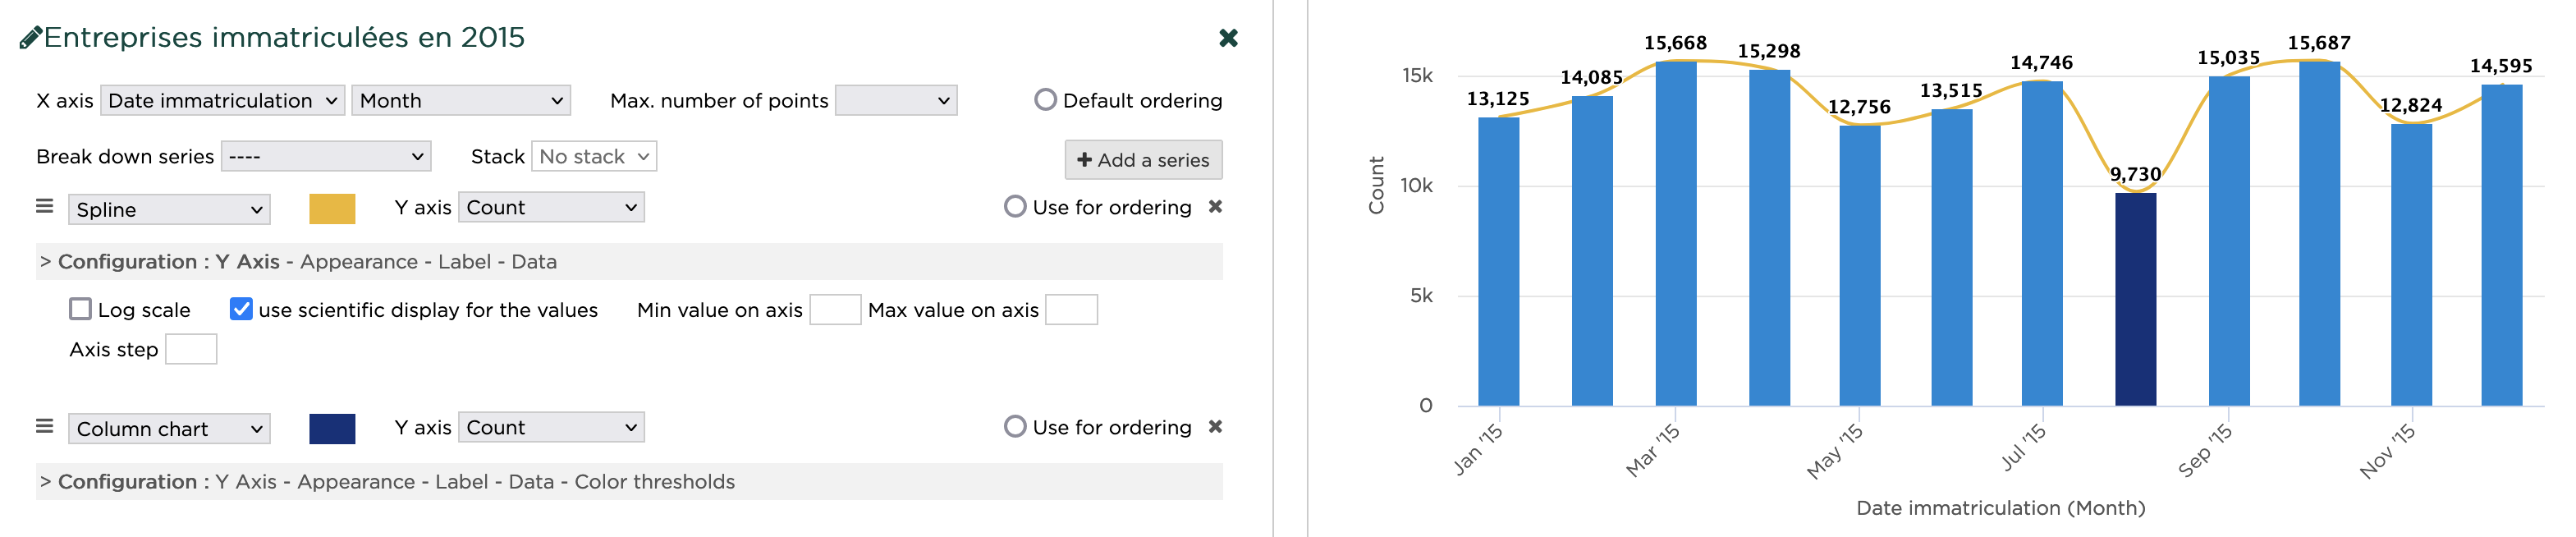Click the drag handle of the Spline series
Image resolution: width=2576 pixels, height=537 pixels.
coord(44,207)
